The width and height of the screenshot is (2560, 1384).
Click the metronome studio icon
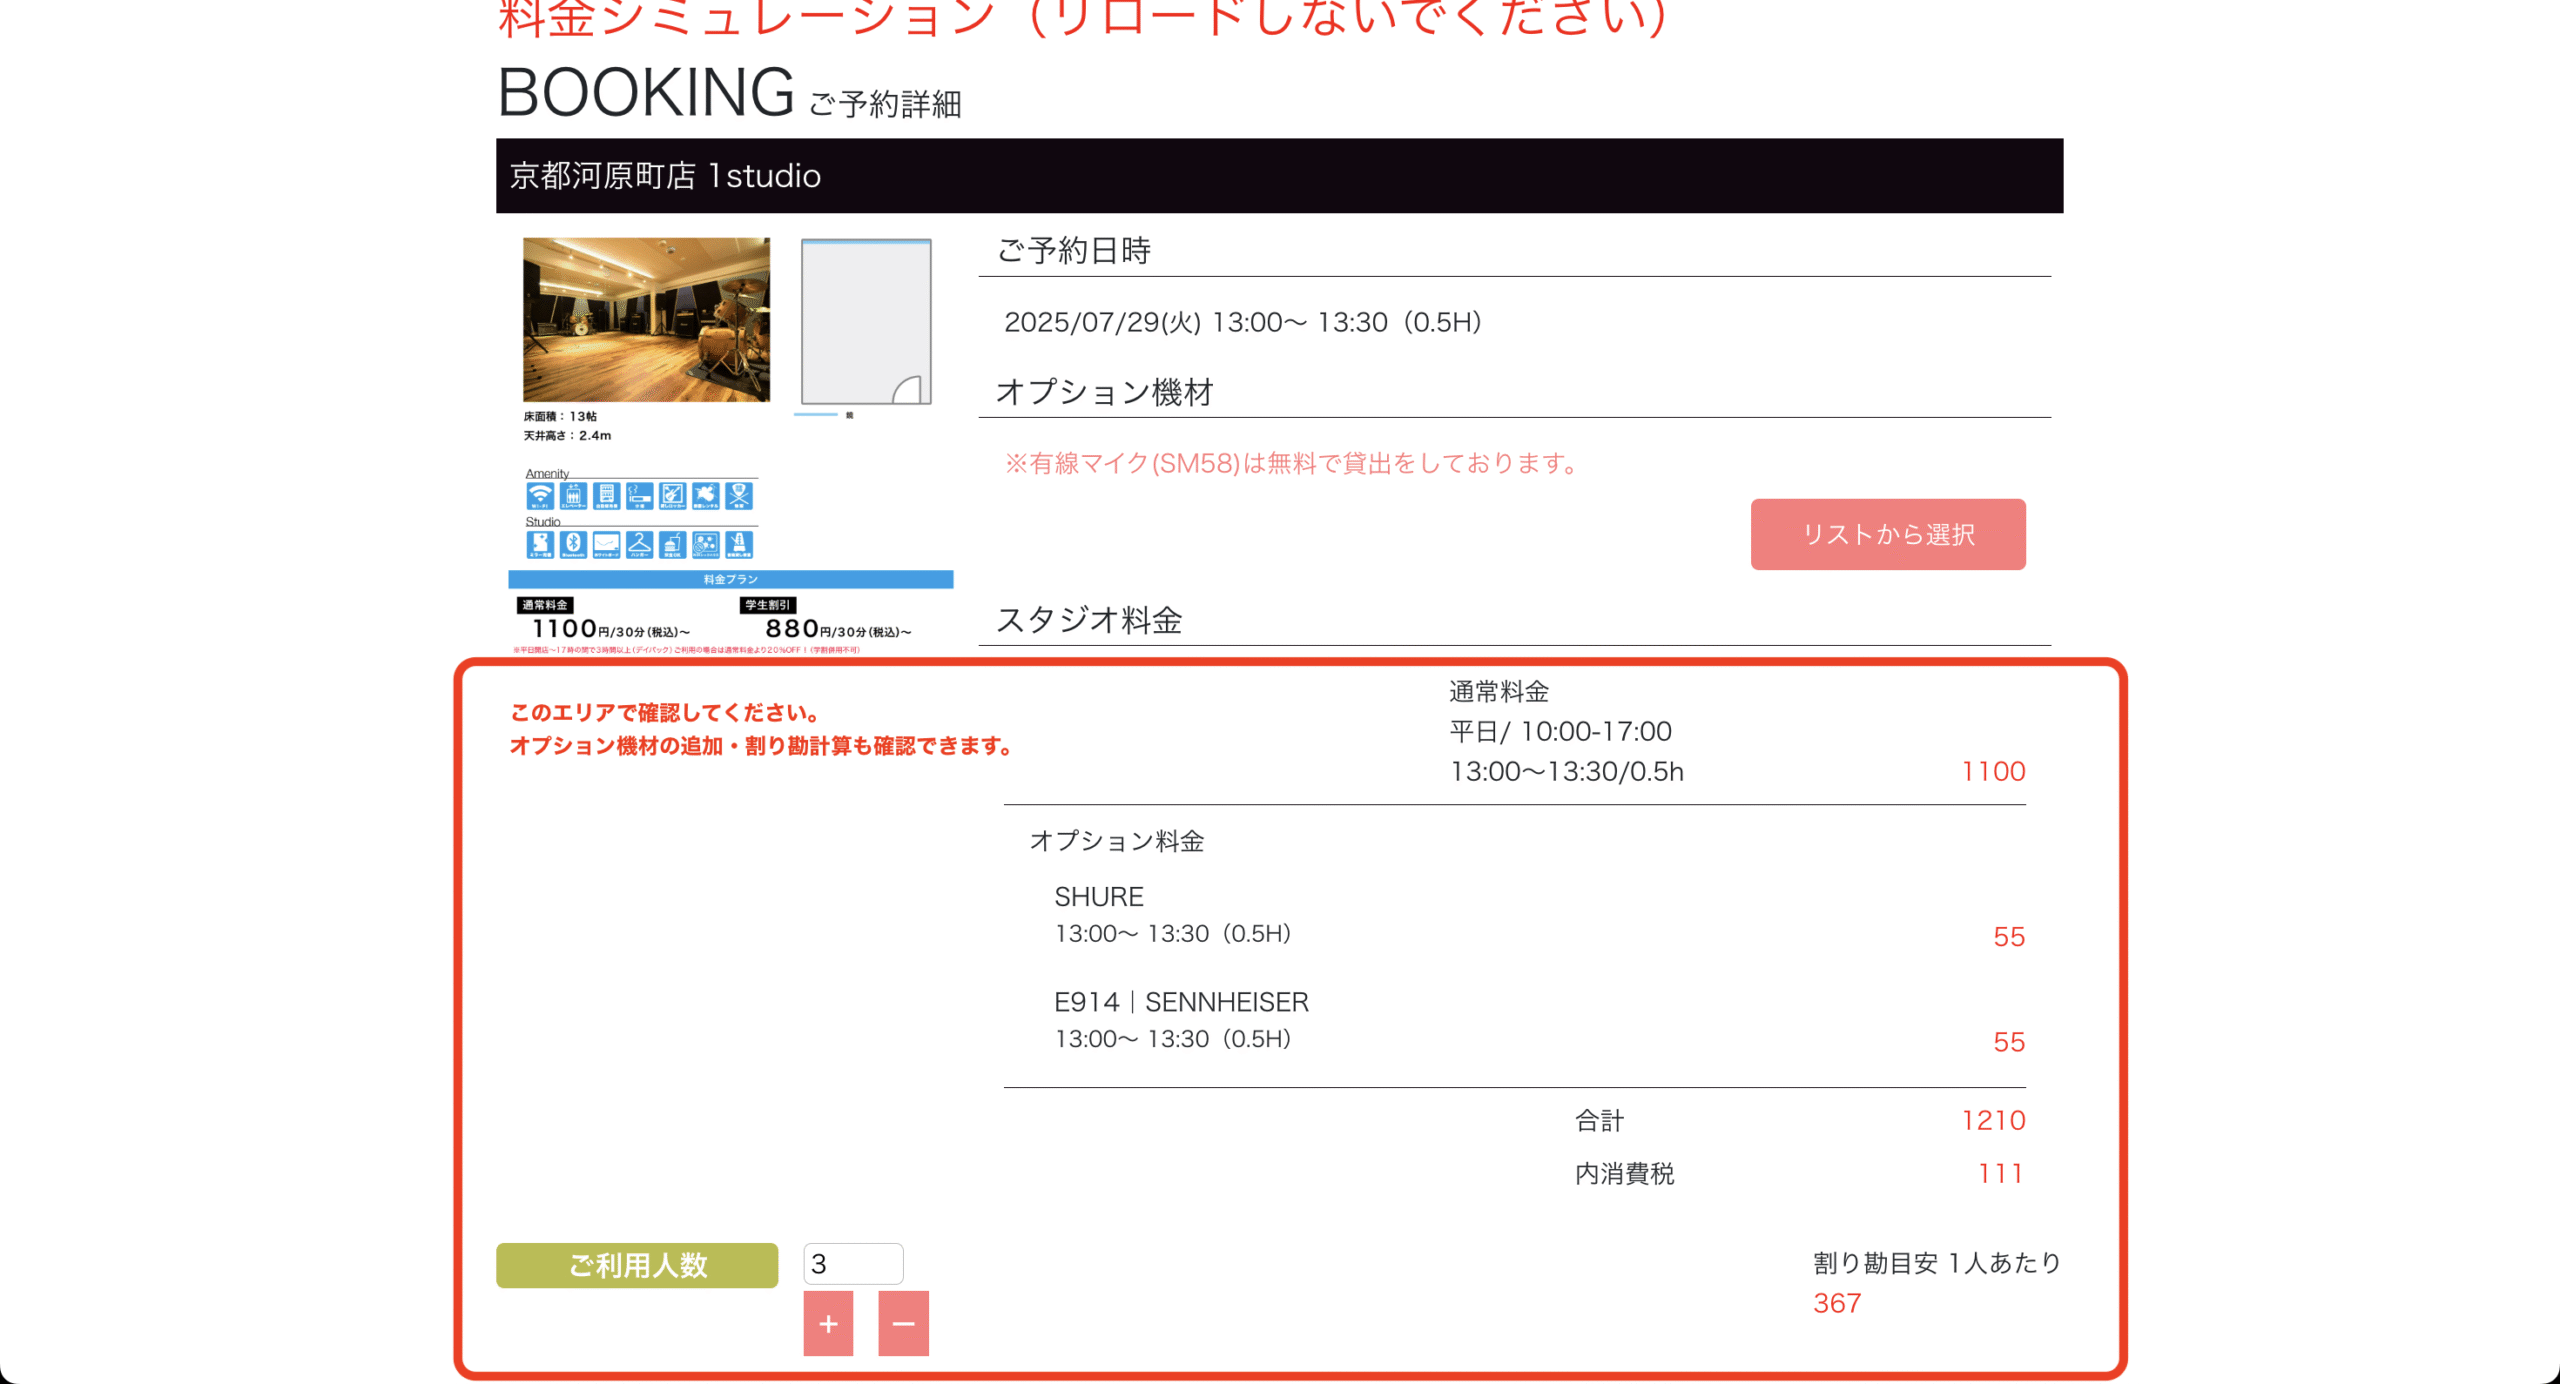(x=739, y=545)
